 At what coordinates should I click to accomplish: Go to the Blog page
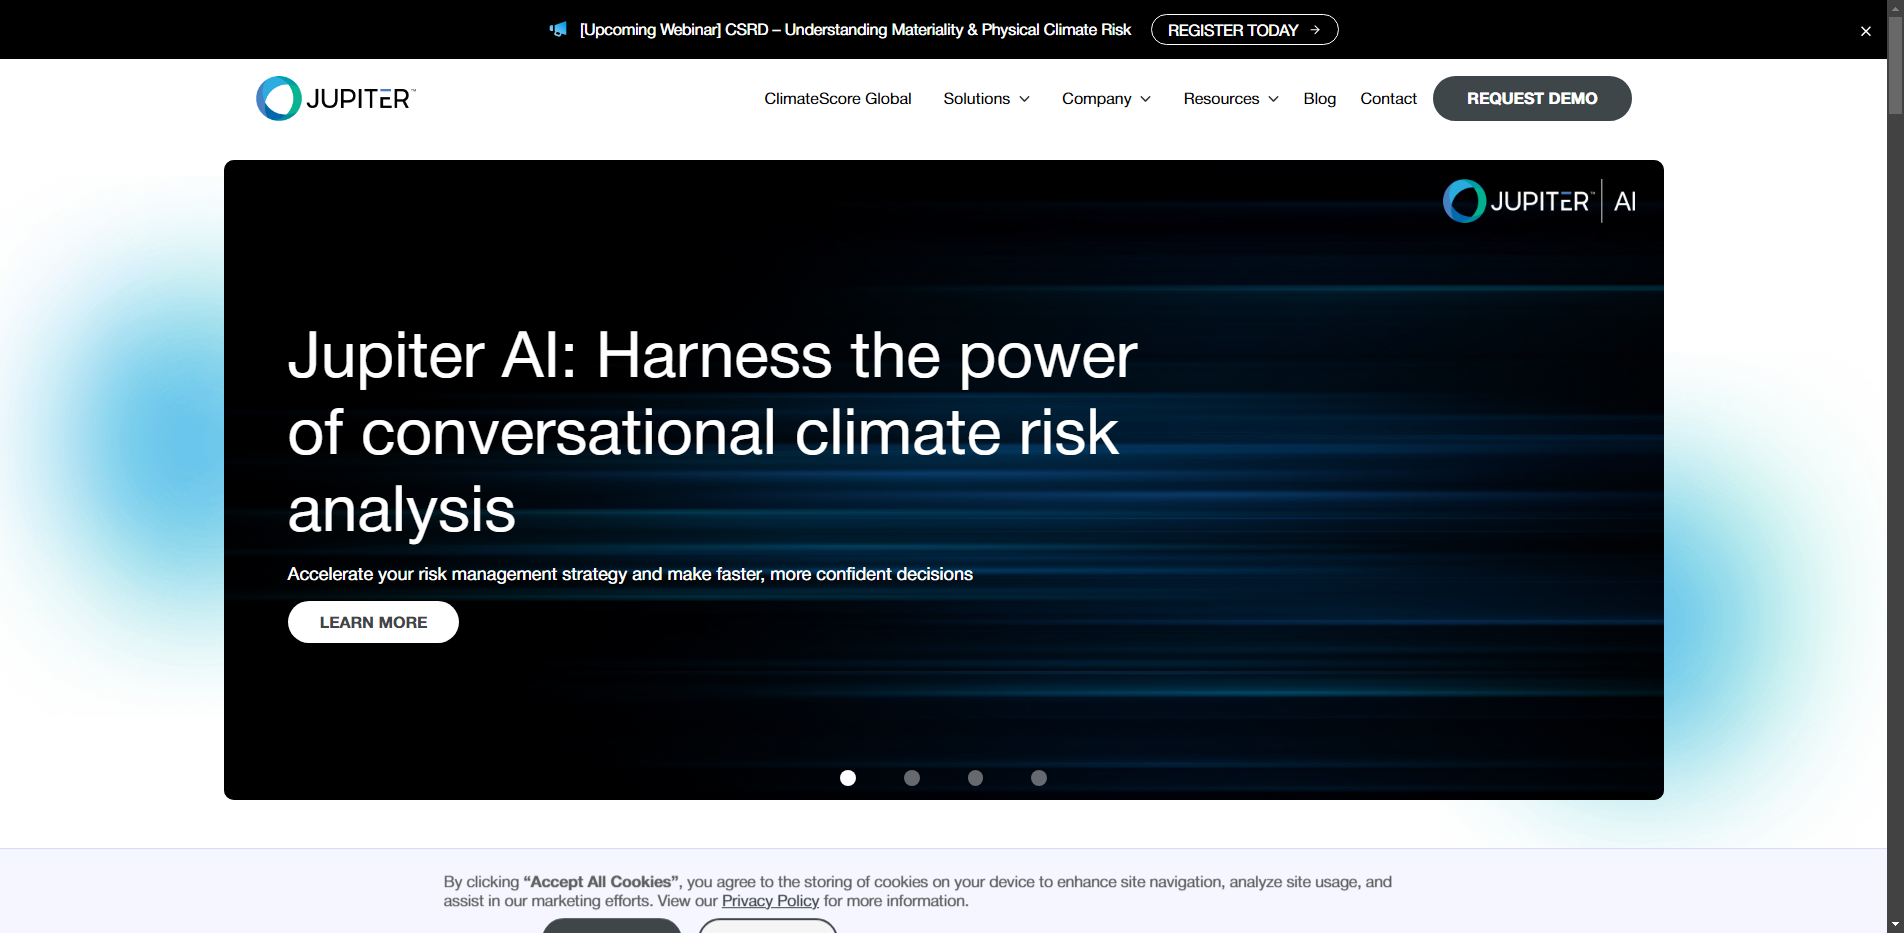coord(1319,98)
